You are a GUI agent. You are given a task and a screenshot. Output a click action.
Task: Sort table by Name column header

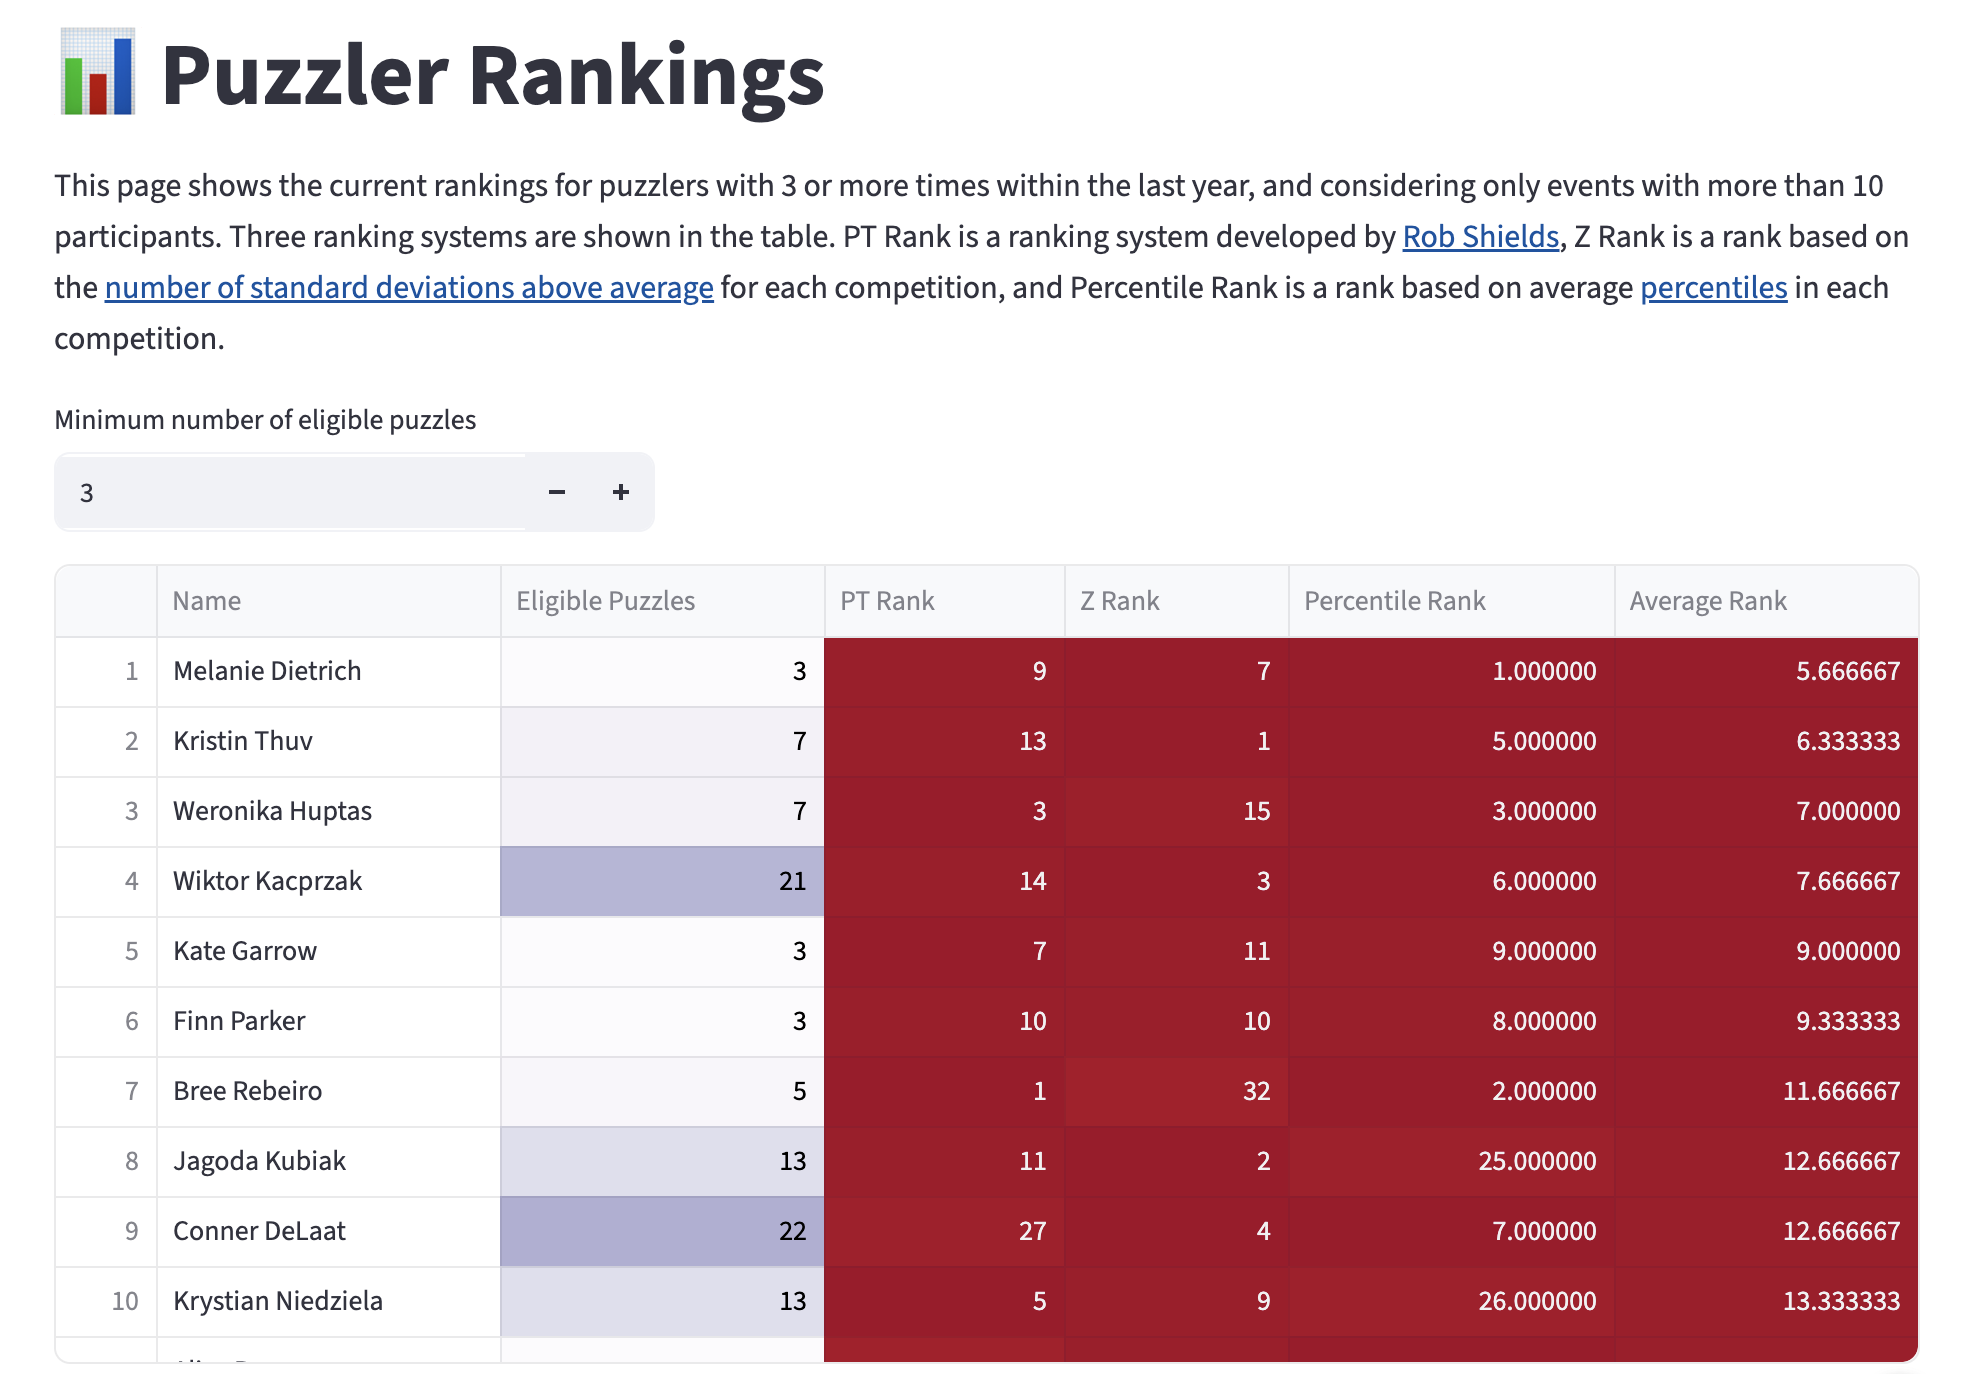(328, 601)
